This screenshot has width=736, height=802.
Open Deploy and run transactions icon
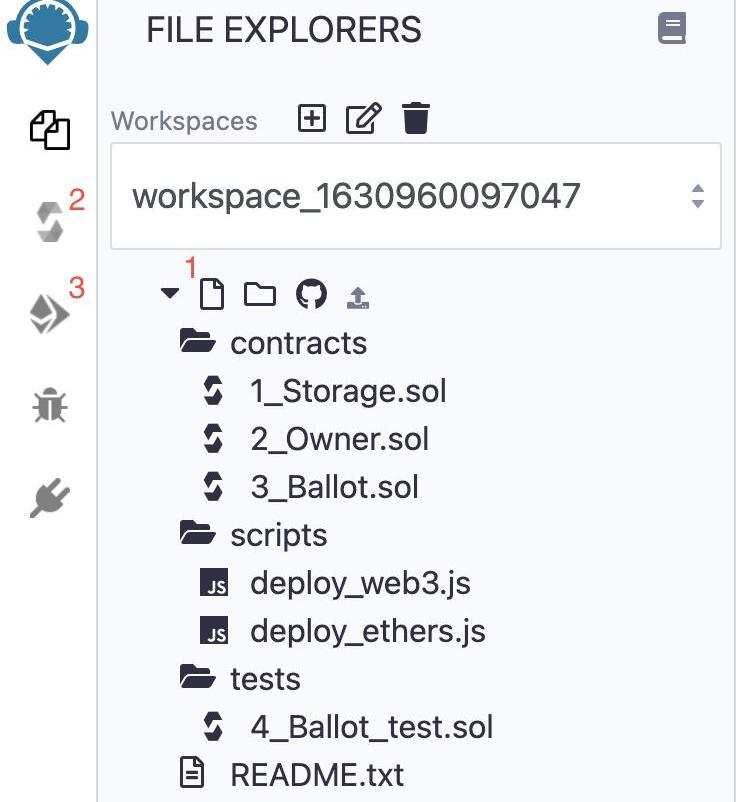pyautogui.click(x=49, y=314)
